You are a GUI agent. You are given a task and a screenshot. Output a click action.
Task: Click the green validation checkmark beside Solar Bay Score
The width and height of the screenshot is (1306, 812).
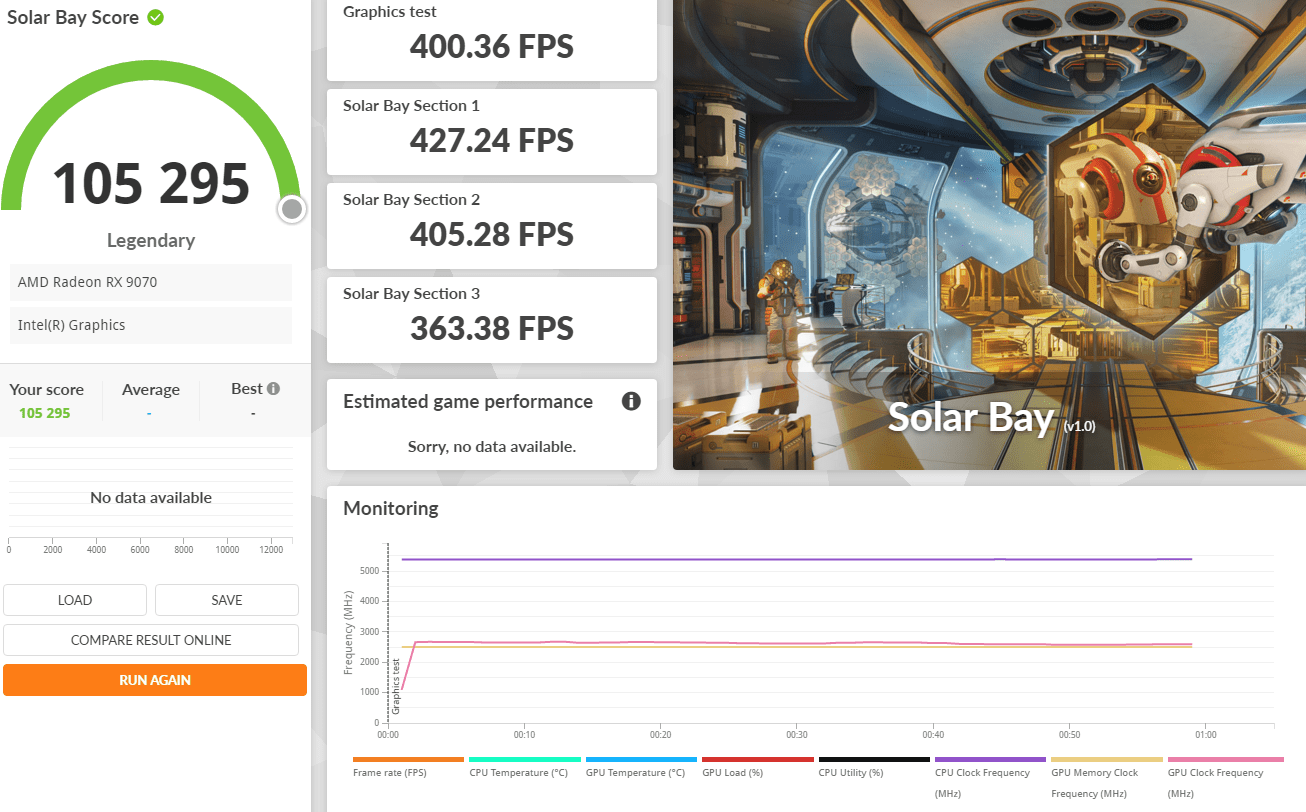[155, 17]
